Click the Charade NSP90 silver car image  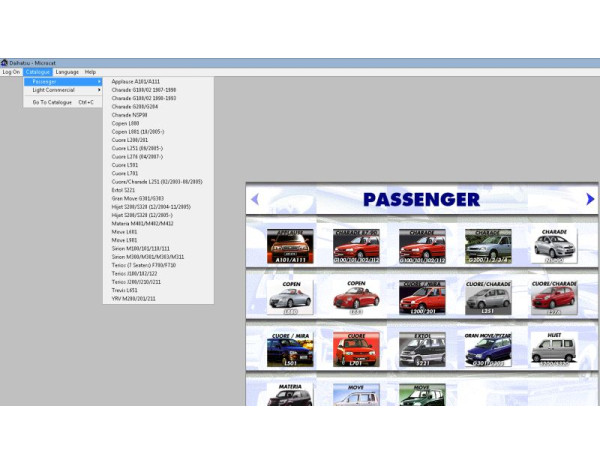[554, 246]
